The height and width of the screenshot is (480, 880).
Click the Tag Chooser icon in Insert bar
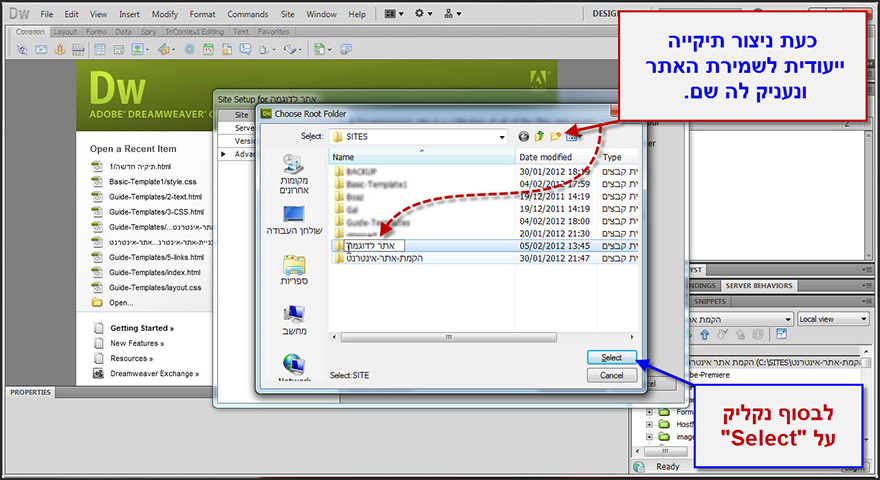(x=346, y=49)
